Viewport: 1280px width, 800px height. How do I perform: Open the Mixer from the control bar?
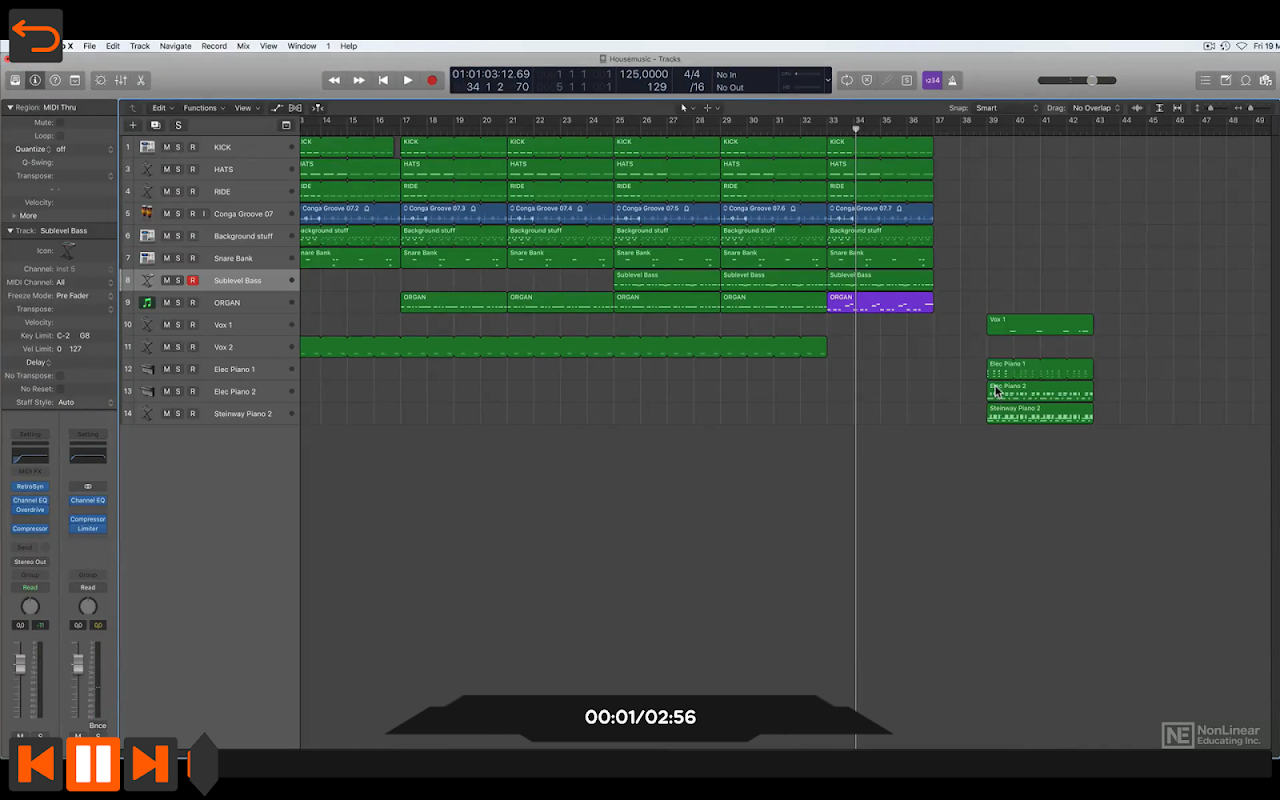121,80
